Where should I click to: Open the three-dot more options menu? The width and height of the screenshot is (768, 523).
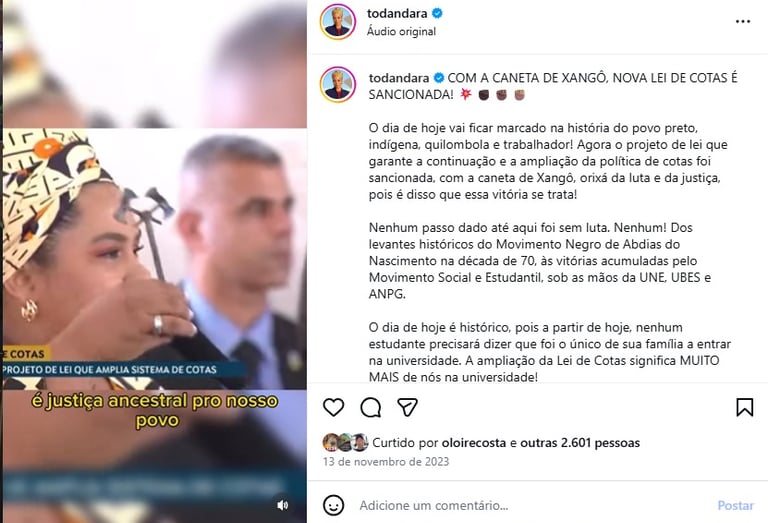click(x=743, y=22)
